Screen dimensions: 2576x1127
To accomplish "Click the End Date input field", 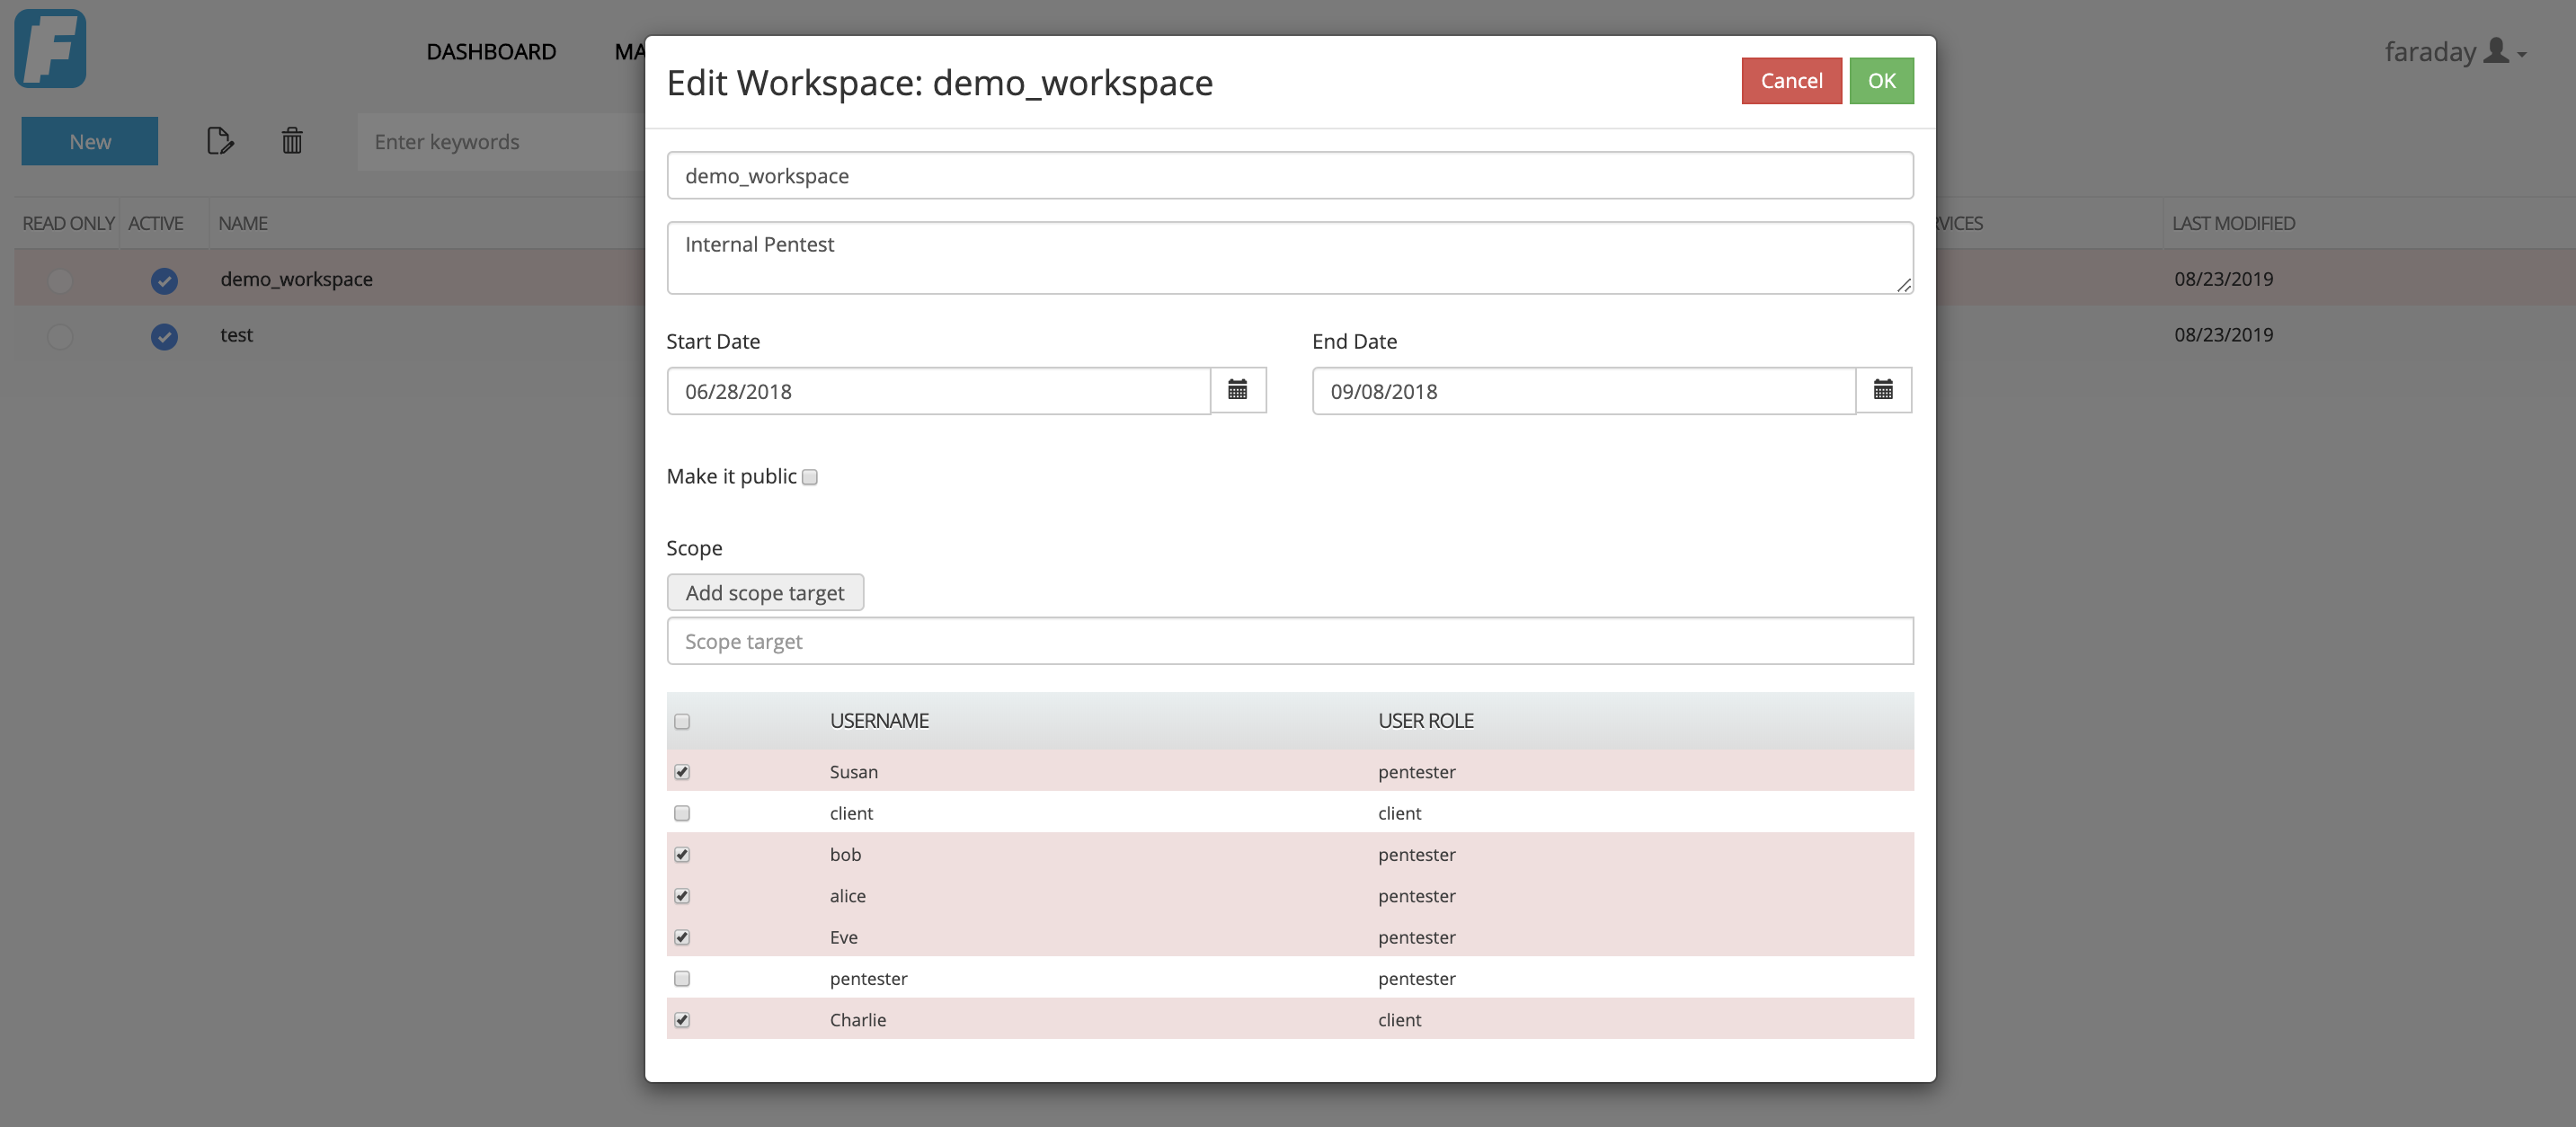I will click(x=1584, y=391).
